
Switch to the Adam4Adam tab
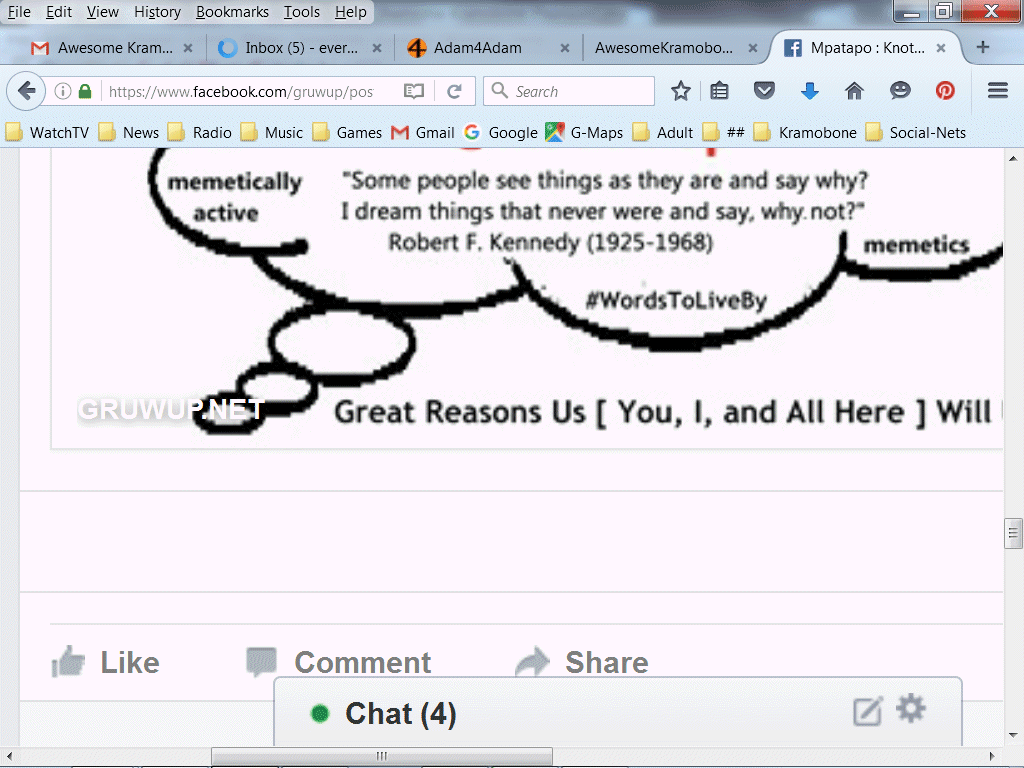coord(489,48)
